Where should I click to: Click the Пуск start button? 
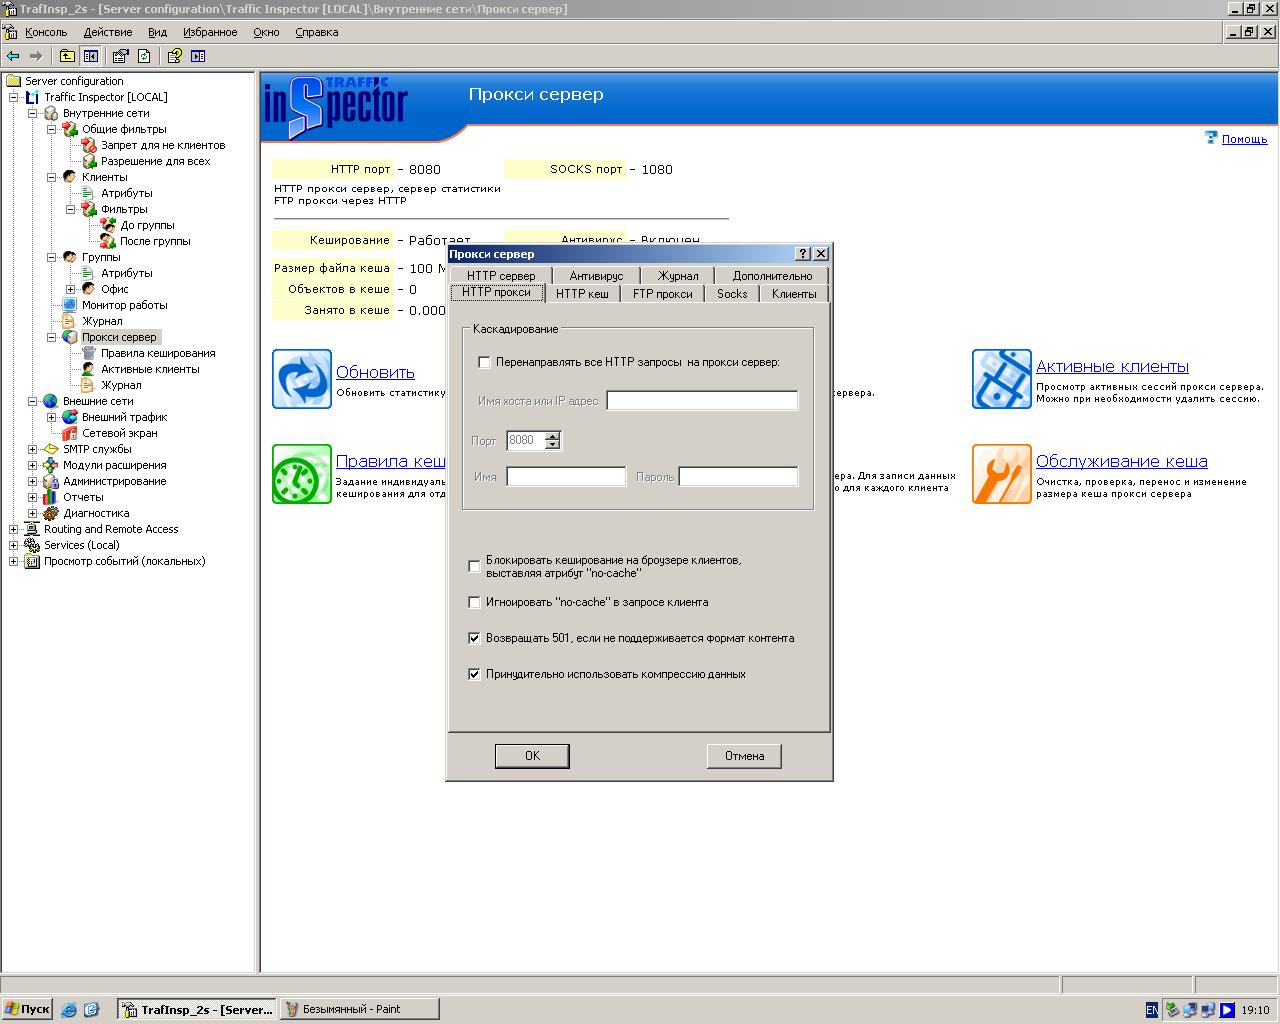27,1009
